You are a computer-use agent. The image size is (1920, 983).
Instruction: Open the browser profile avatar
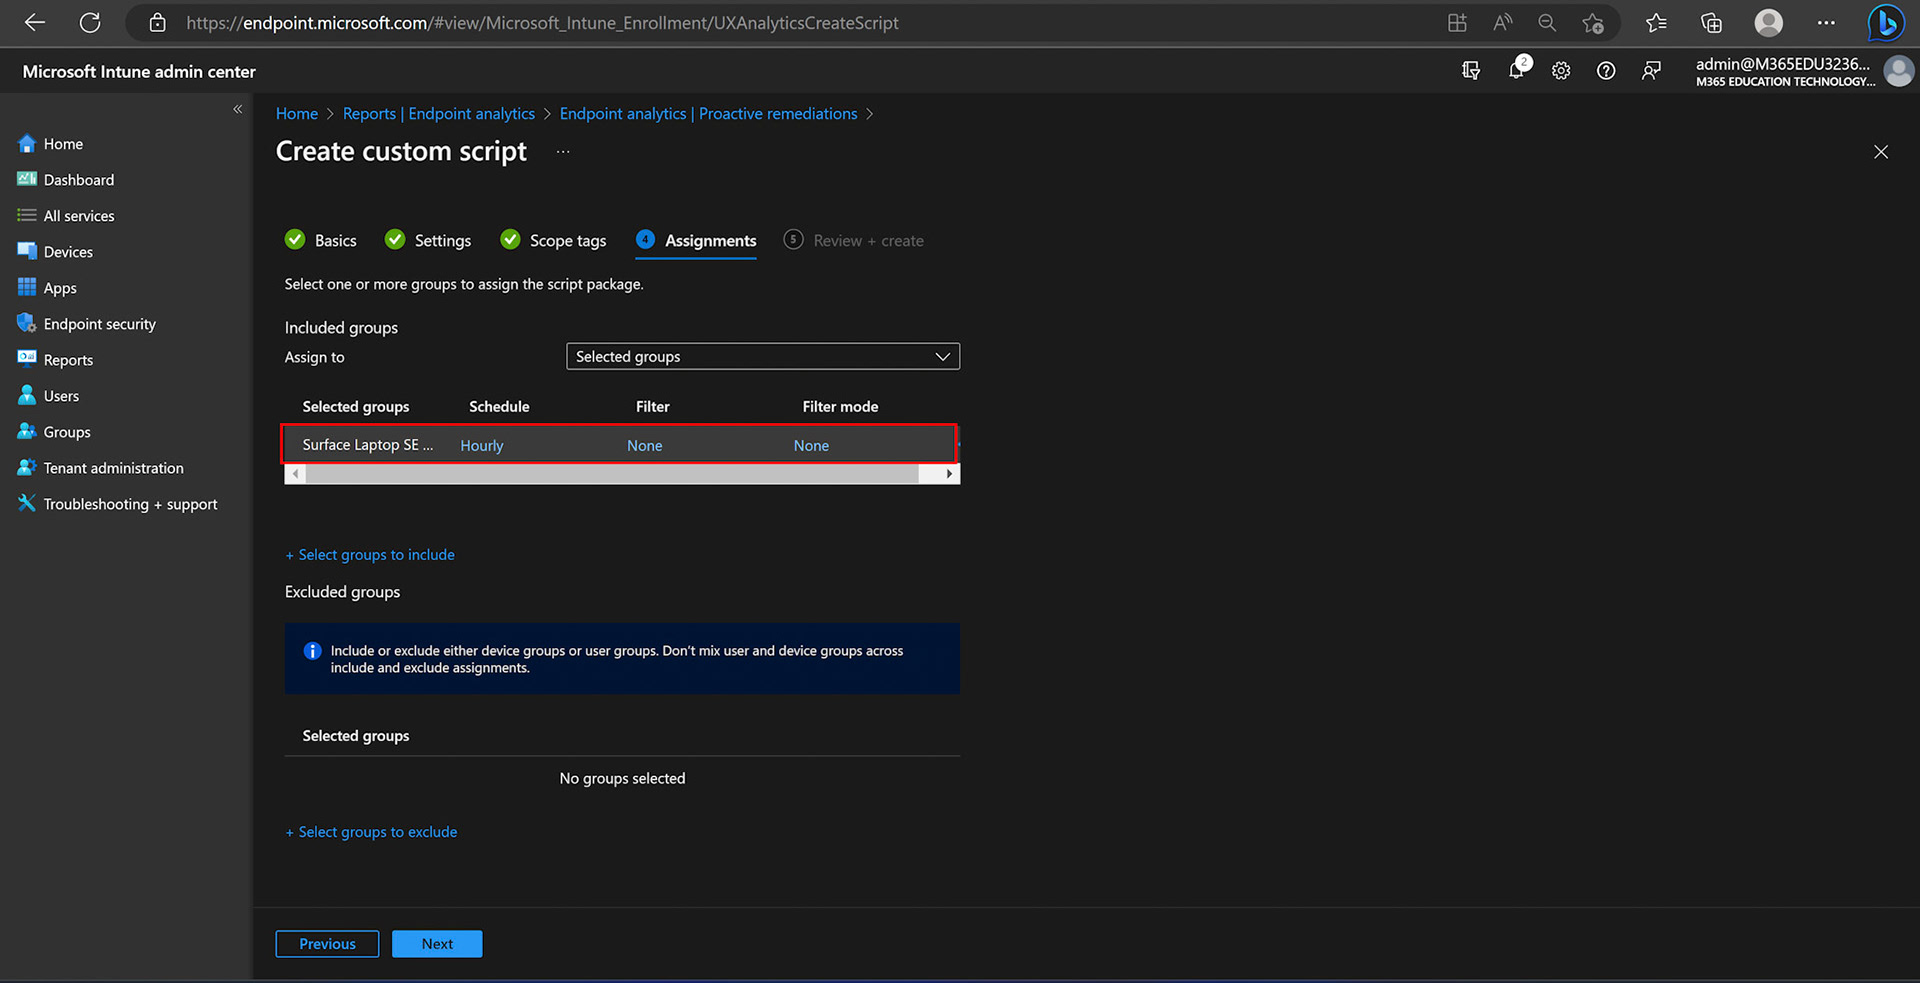(x=1768, y=22)
